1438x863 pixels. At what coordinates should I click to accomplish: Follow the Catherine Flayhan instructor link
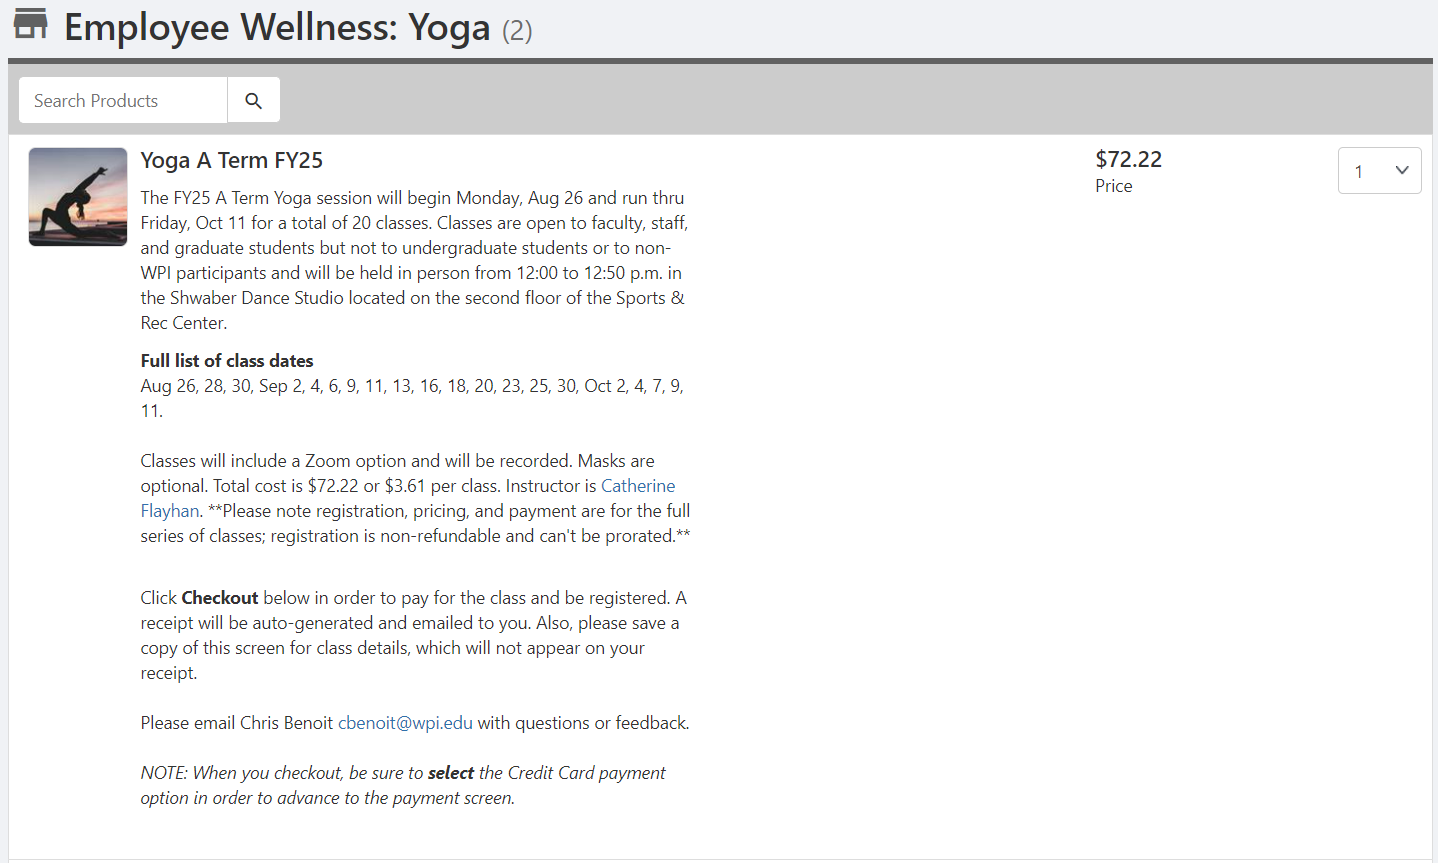pos(637,486)
